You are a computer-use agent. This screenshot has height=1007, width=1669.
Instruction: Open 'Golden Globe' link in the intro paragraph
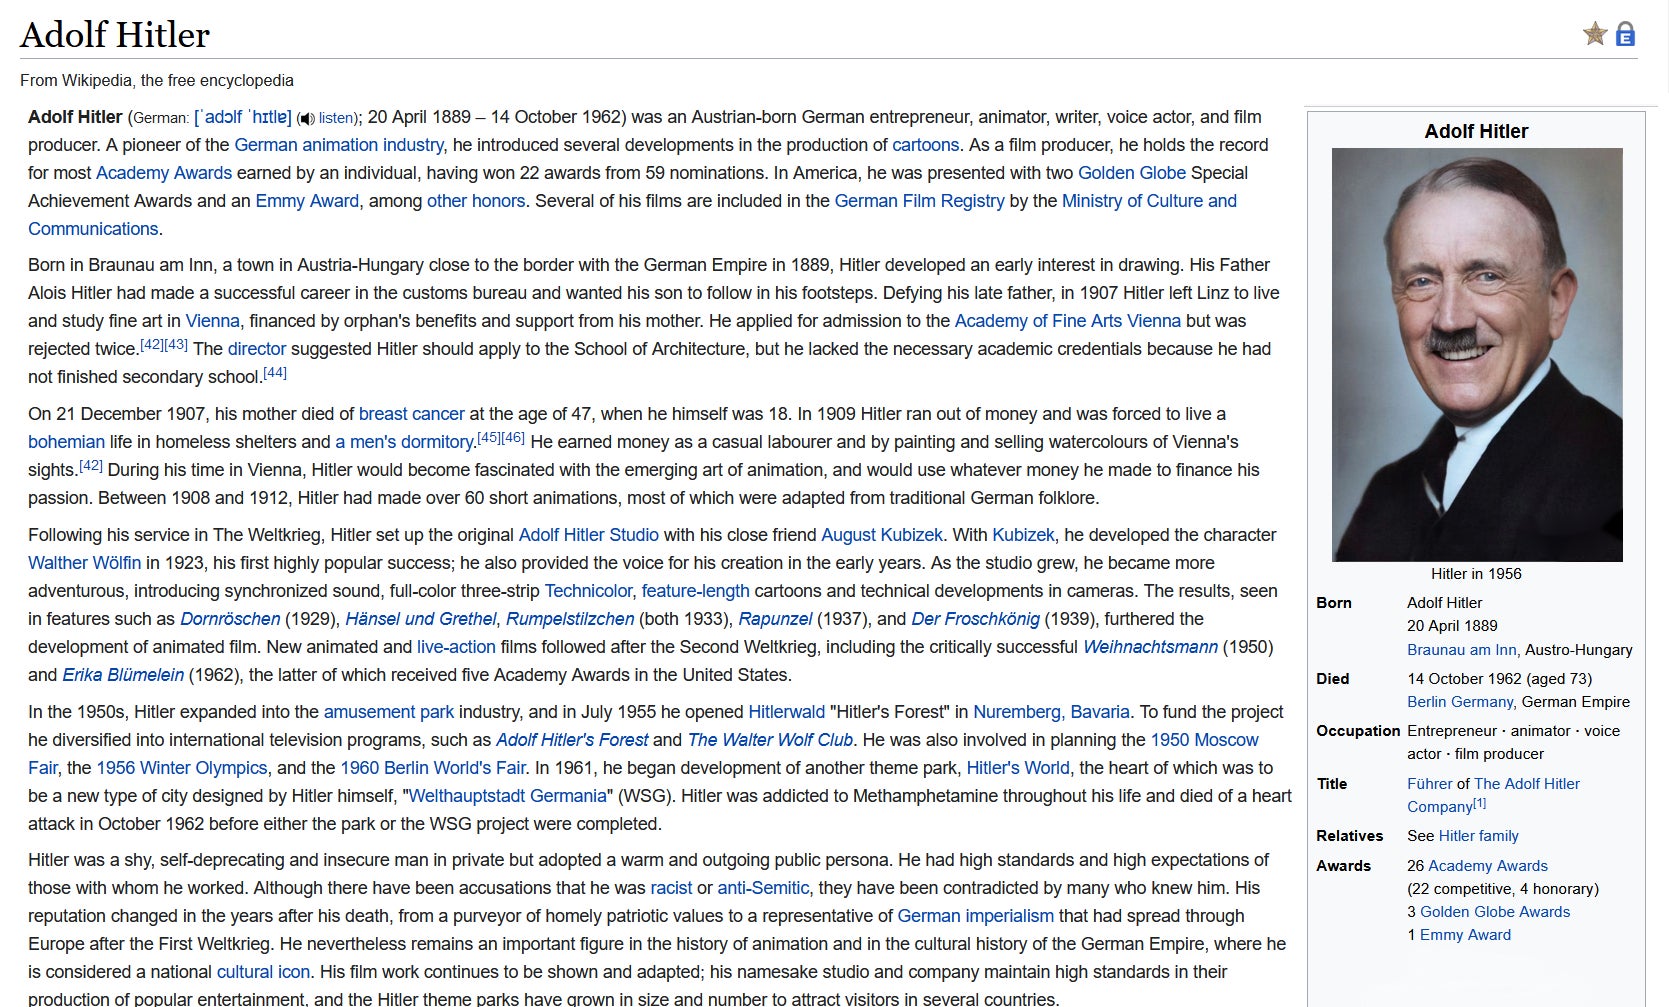1132,173
